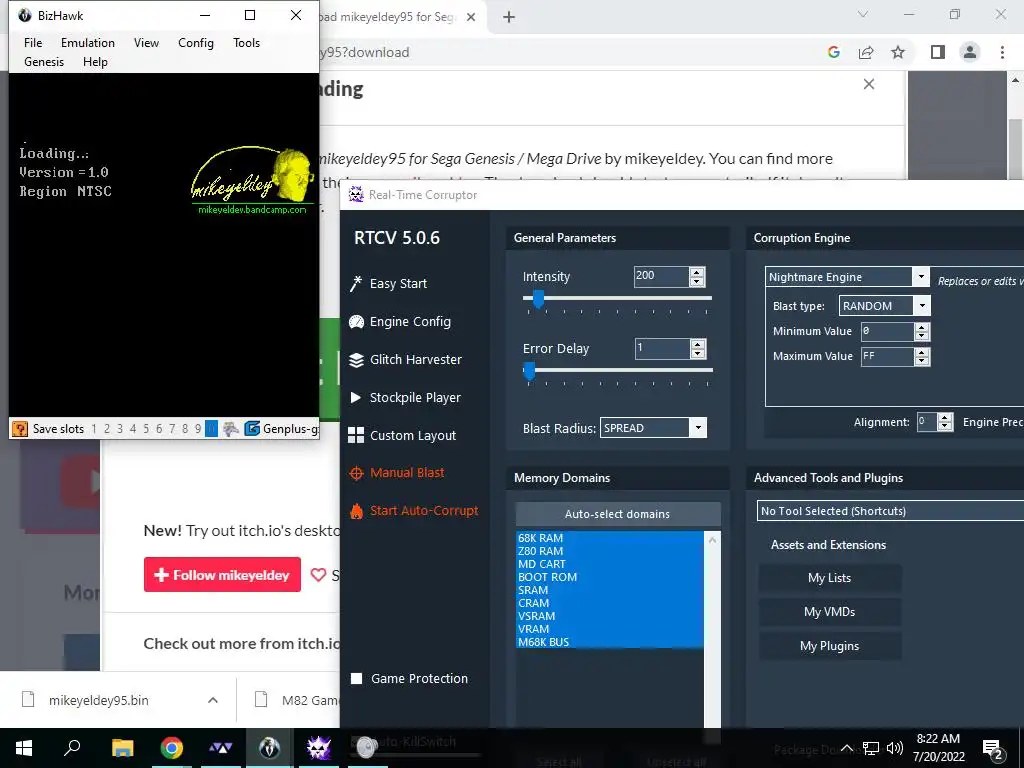Decrease Error Delay with the down arrow
The height and width of the screenshot is (768, 1024).
tap(697, 354)
